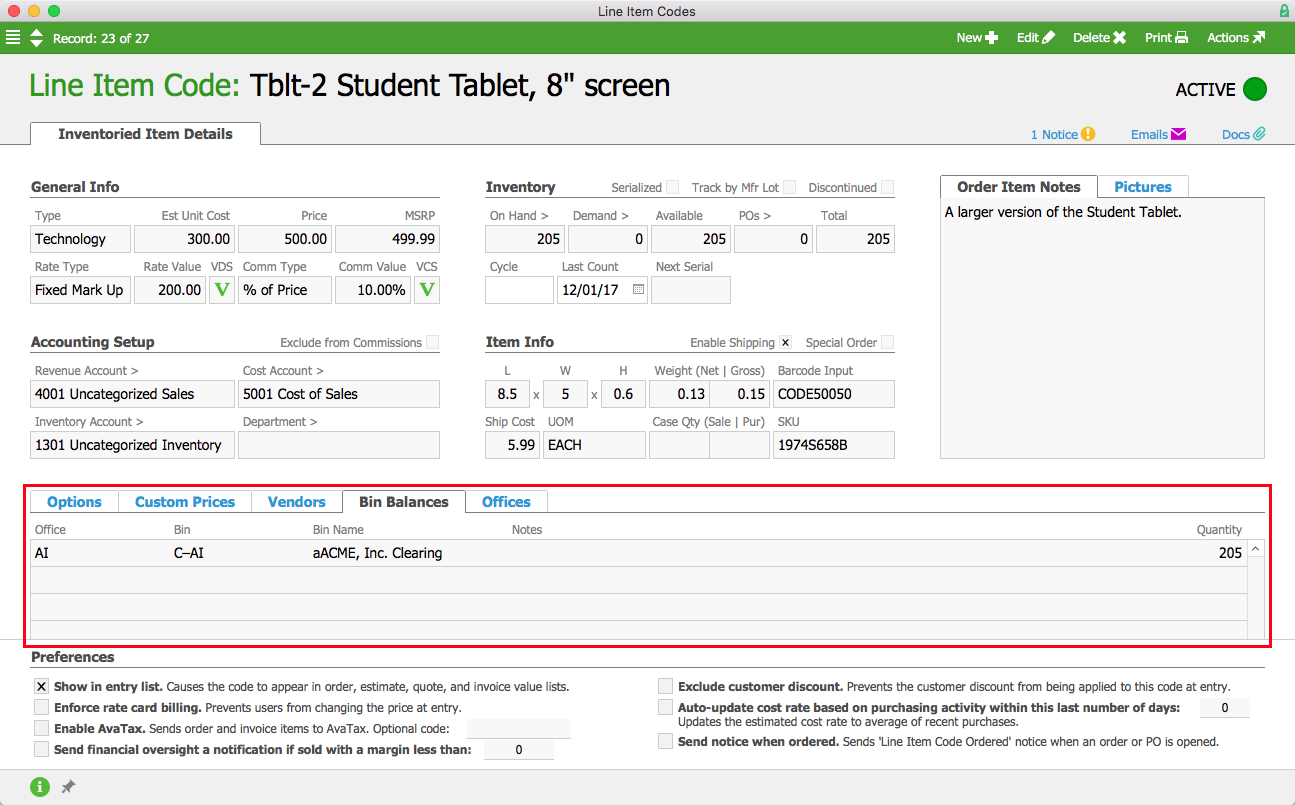Click the C–AI bin cell
Viewport: 1295px width, 805px height.
pyautogui.click(x=188, y=553)
